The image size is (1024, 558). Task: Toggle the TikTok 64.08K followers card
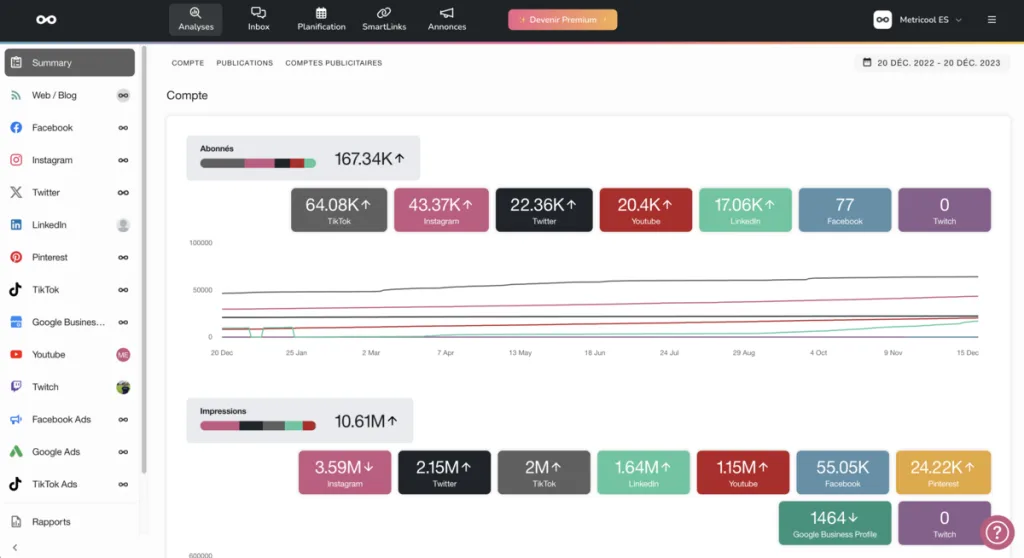339,210
